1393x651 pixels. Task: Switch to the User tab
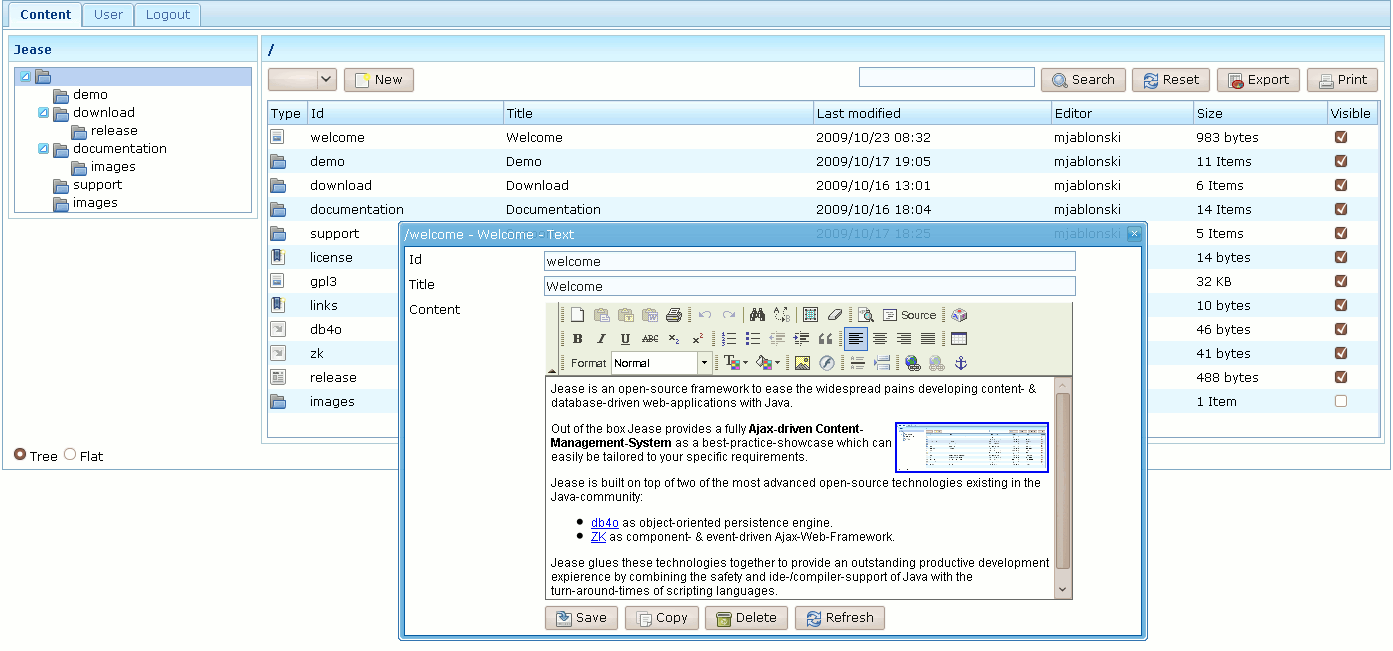[x=108, y=15]
